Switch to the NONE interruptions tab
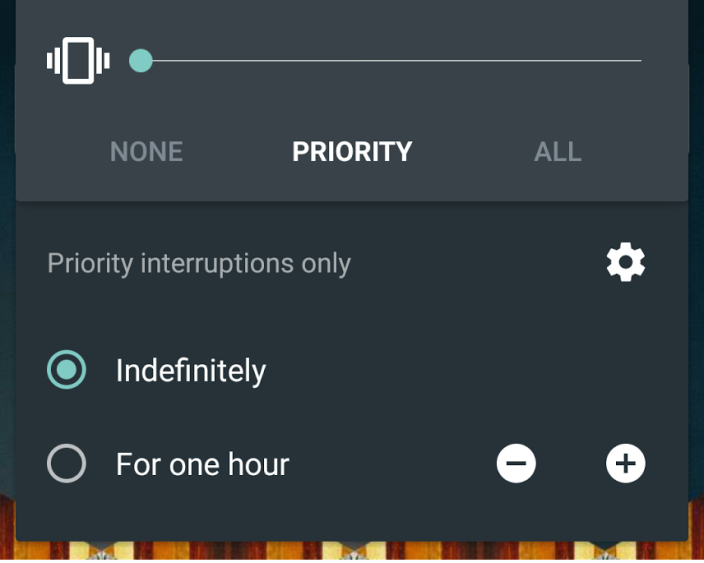This screenshot has height=563, width=704. point(146,152)
